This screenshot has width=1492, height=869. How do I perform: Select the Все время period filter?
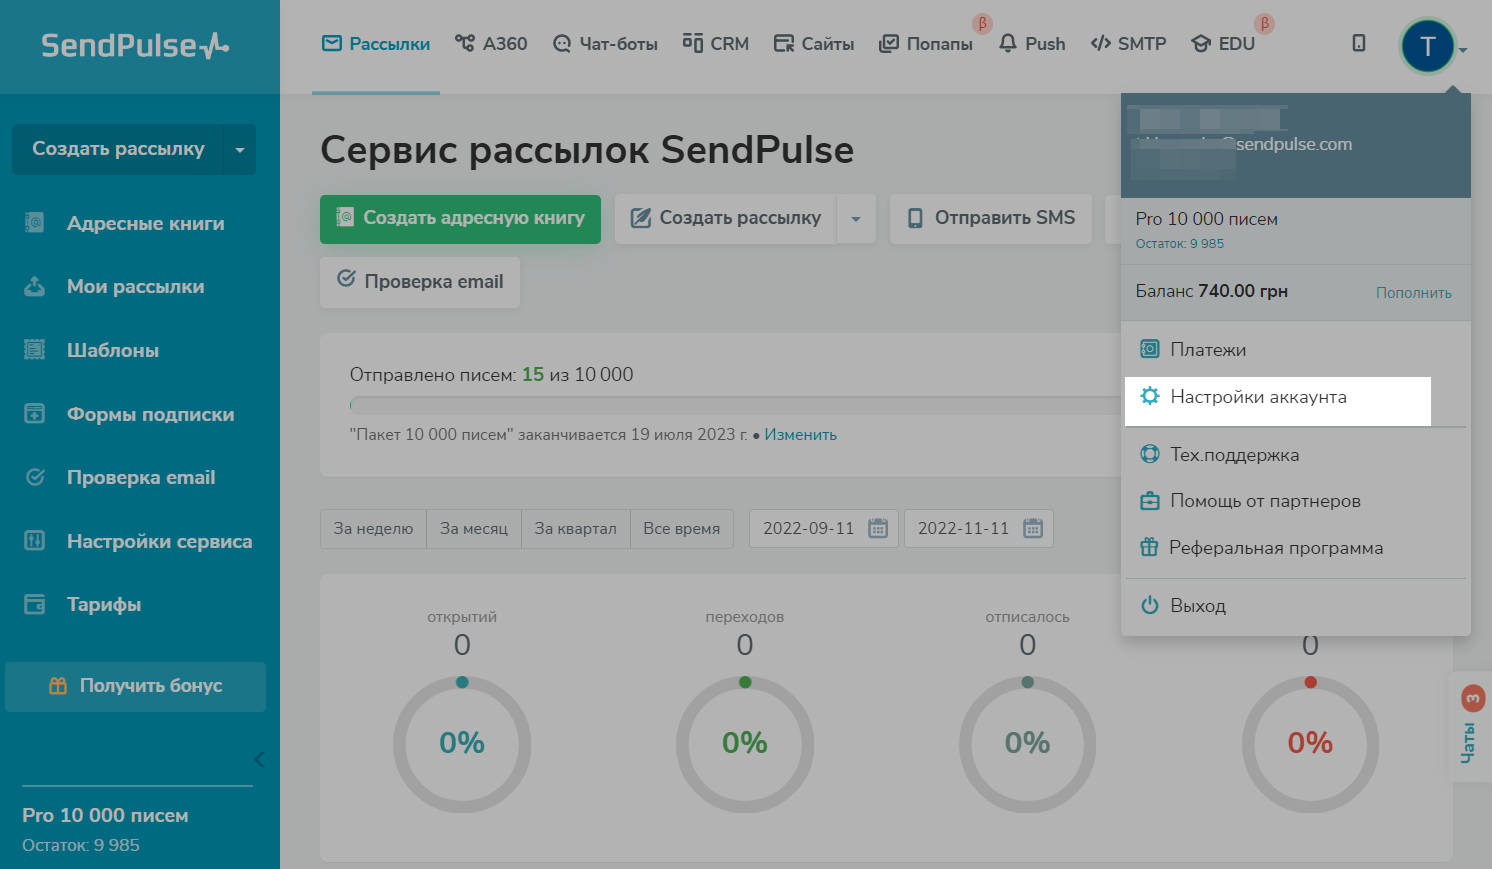pos(682,529)
